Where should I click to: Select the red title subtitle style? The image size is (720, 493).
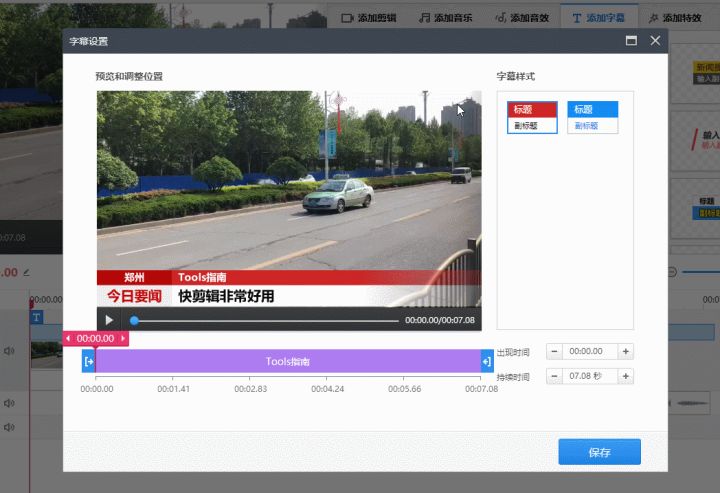532,118
